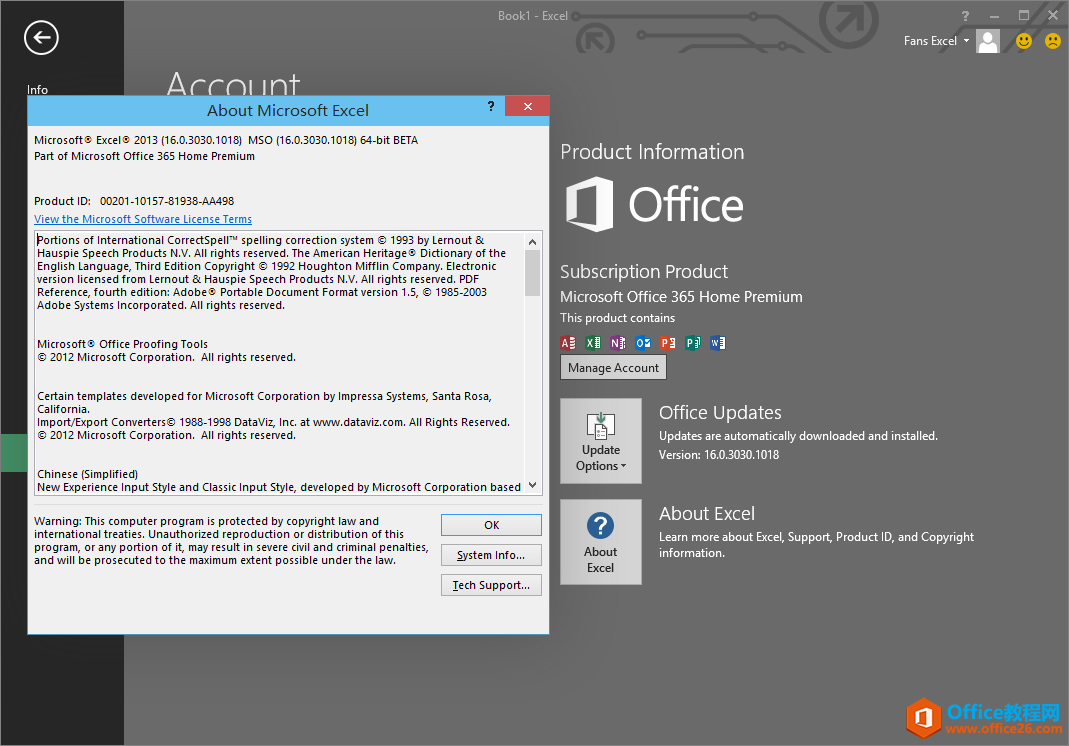Click the user profile picture
Screen dimensions: 1069x746
point(988,41)
